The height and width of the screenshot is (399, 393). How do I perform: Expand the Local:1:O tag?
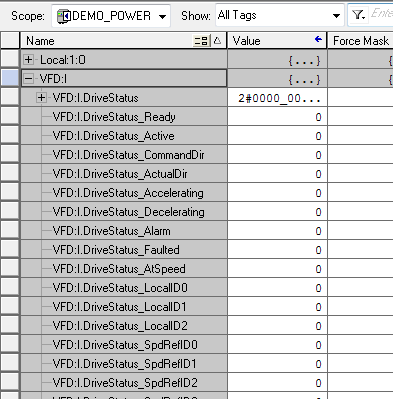point(29,60)
